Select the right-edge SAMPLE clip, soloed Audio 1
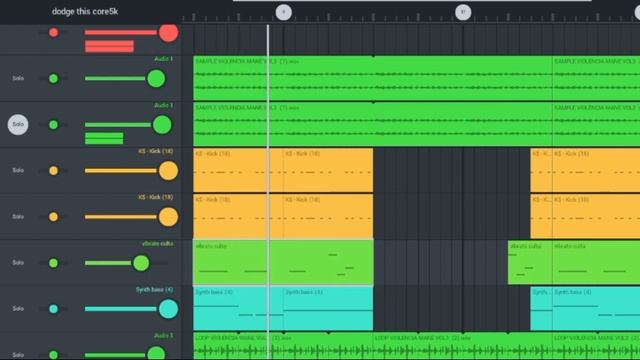 596,124
